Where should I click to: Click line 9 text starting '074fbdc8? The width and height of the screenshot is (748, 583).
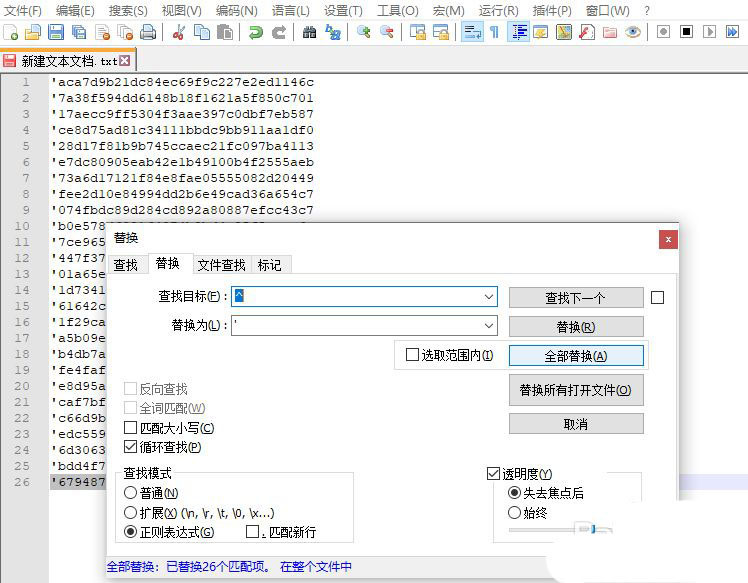click(183, 210)
